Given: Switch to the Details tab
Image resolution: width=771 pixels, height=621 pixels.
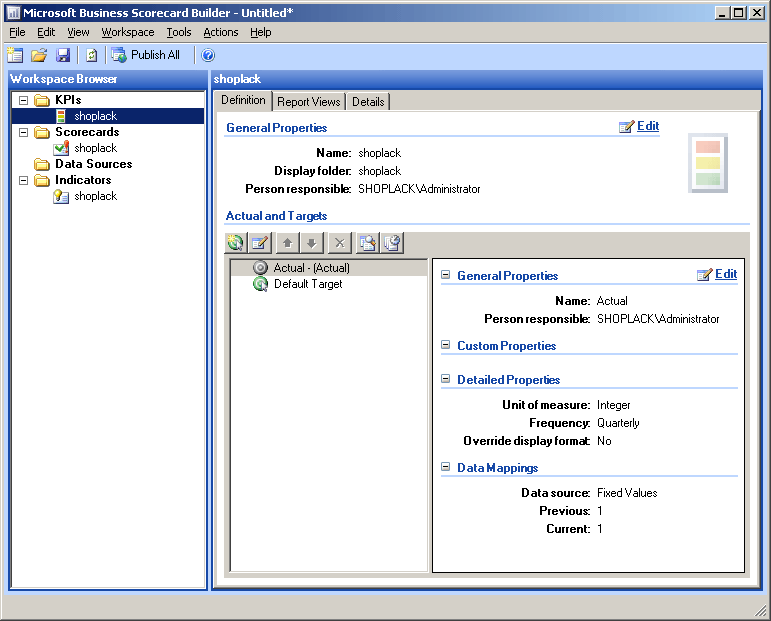Looking at the screenshot, I should (368, 102).
